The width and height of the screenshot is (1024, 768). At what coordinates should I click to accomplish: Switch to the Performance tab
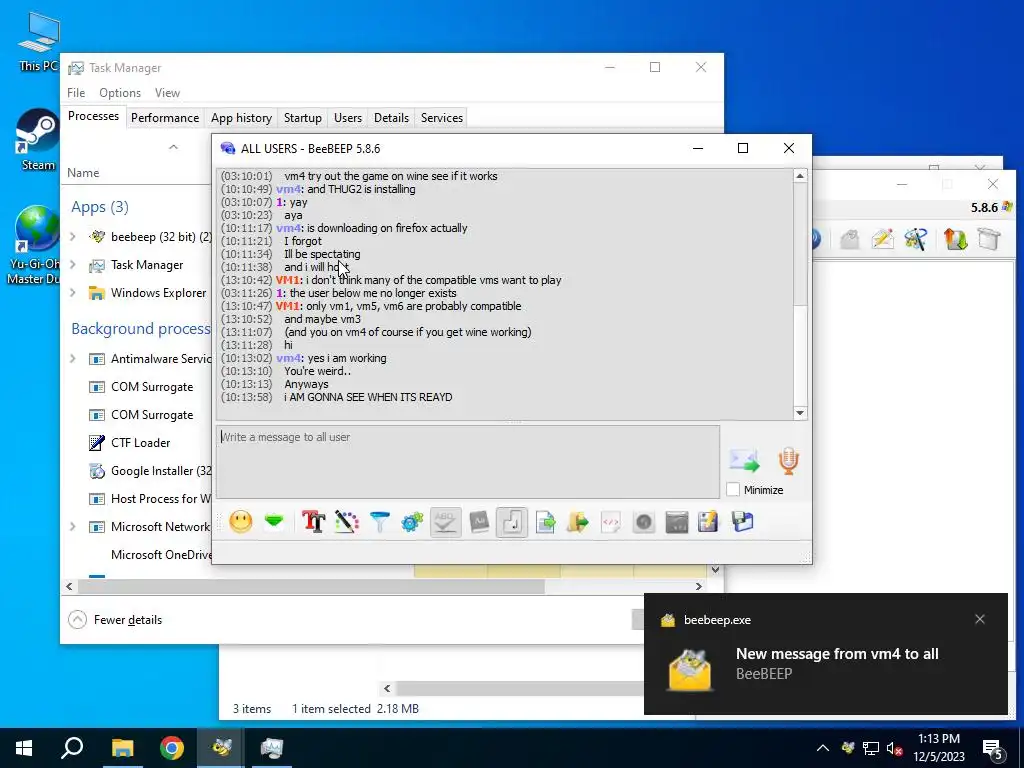pos(165,118)
